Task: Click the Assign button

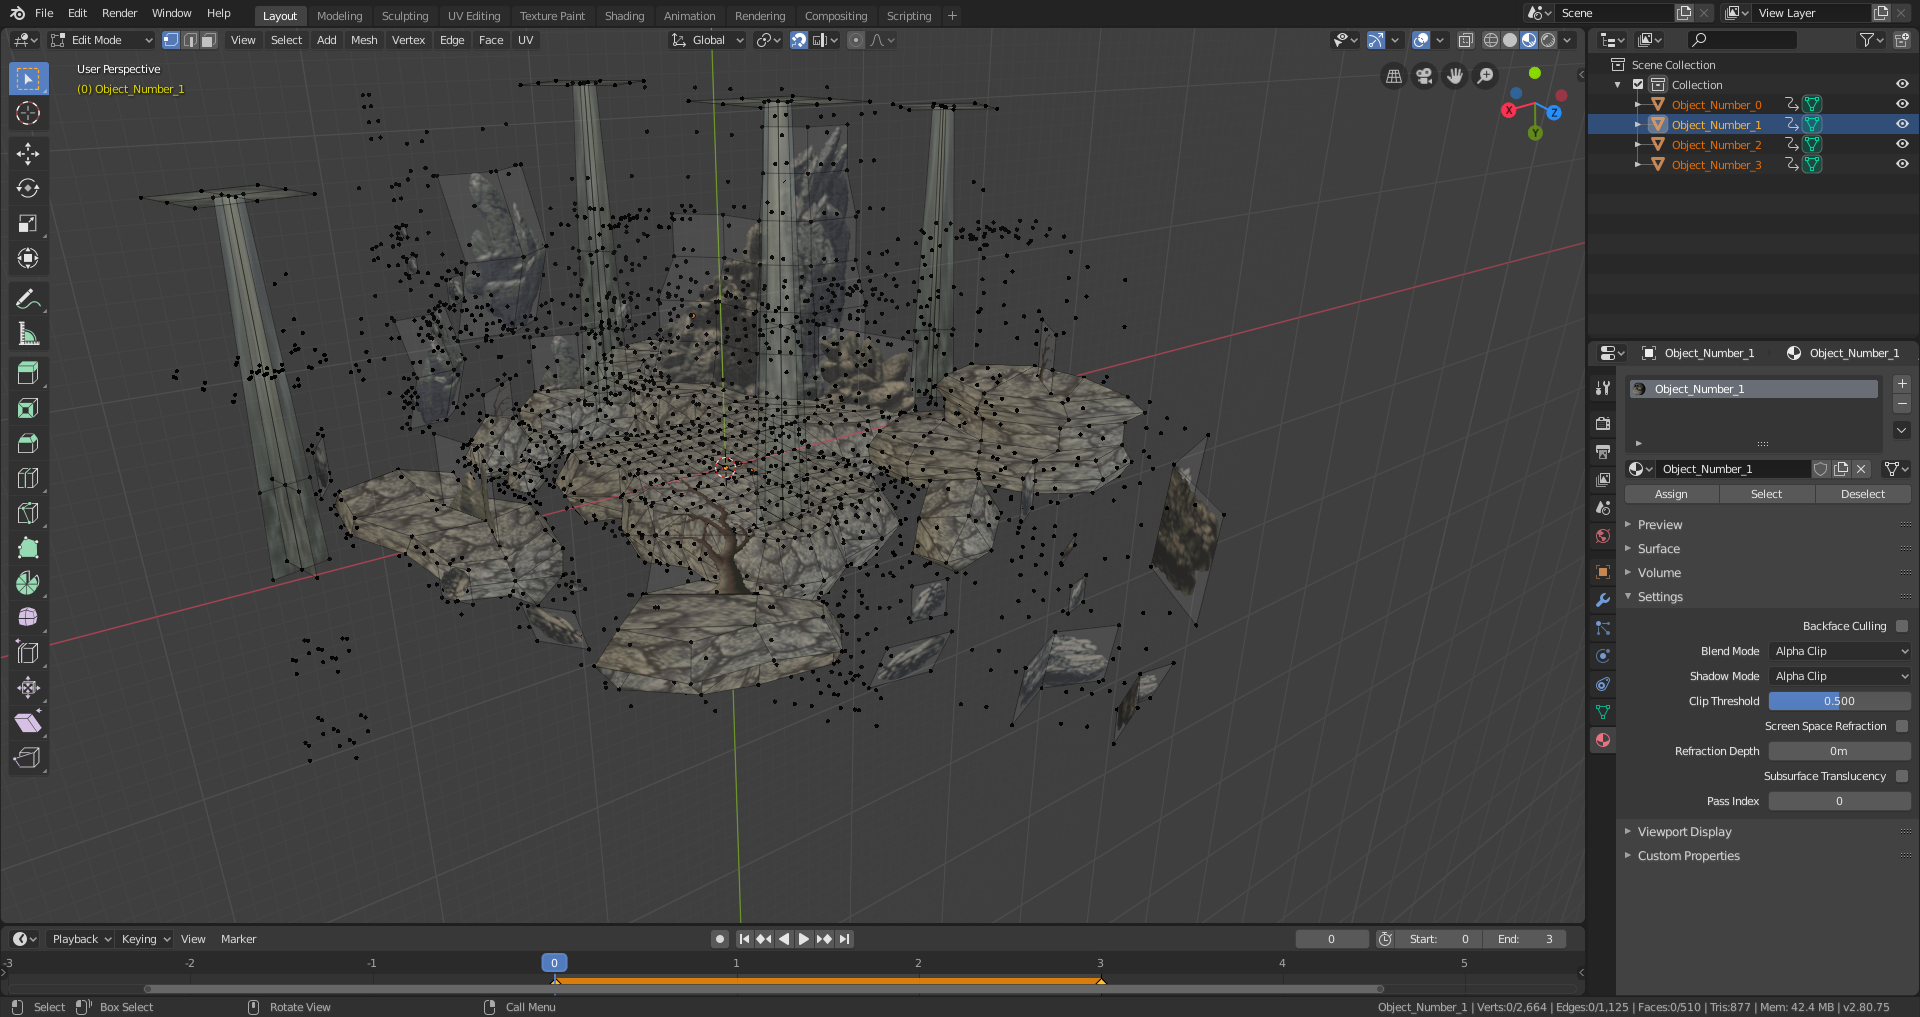Action: (1670, 494)
